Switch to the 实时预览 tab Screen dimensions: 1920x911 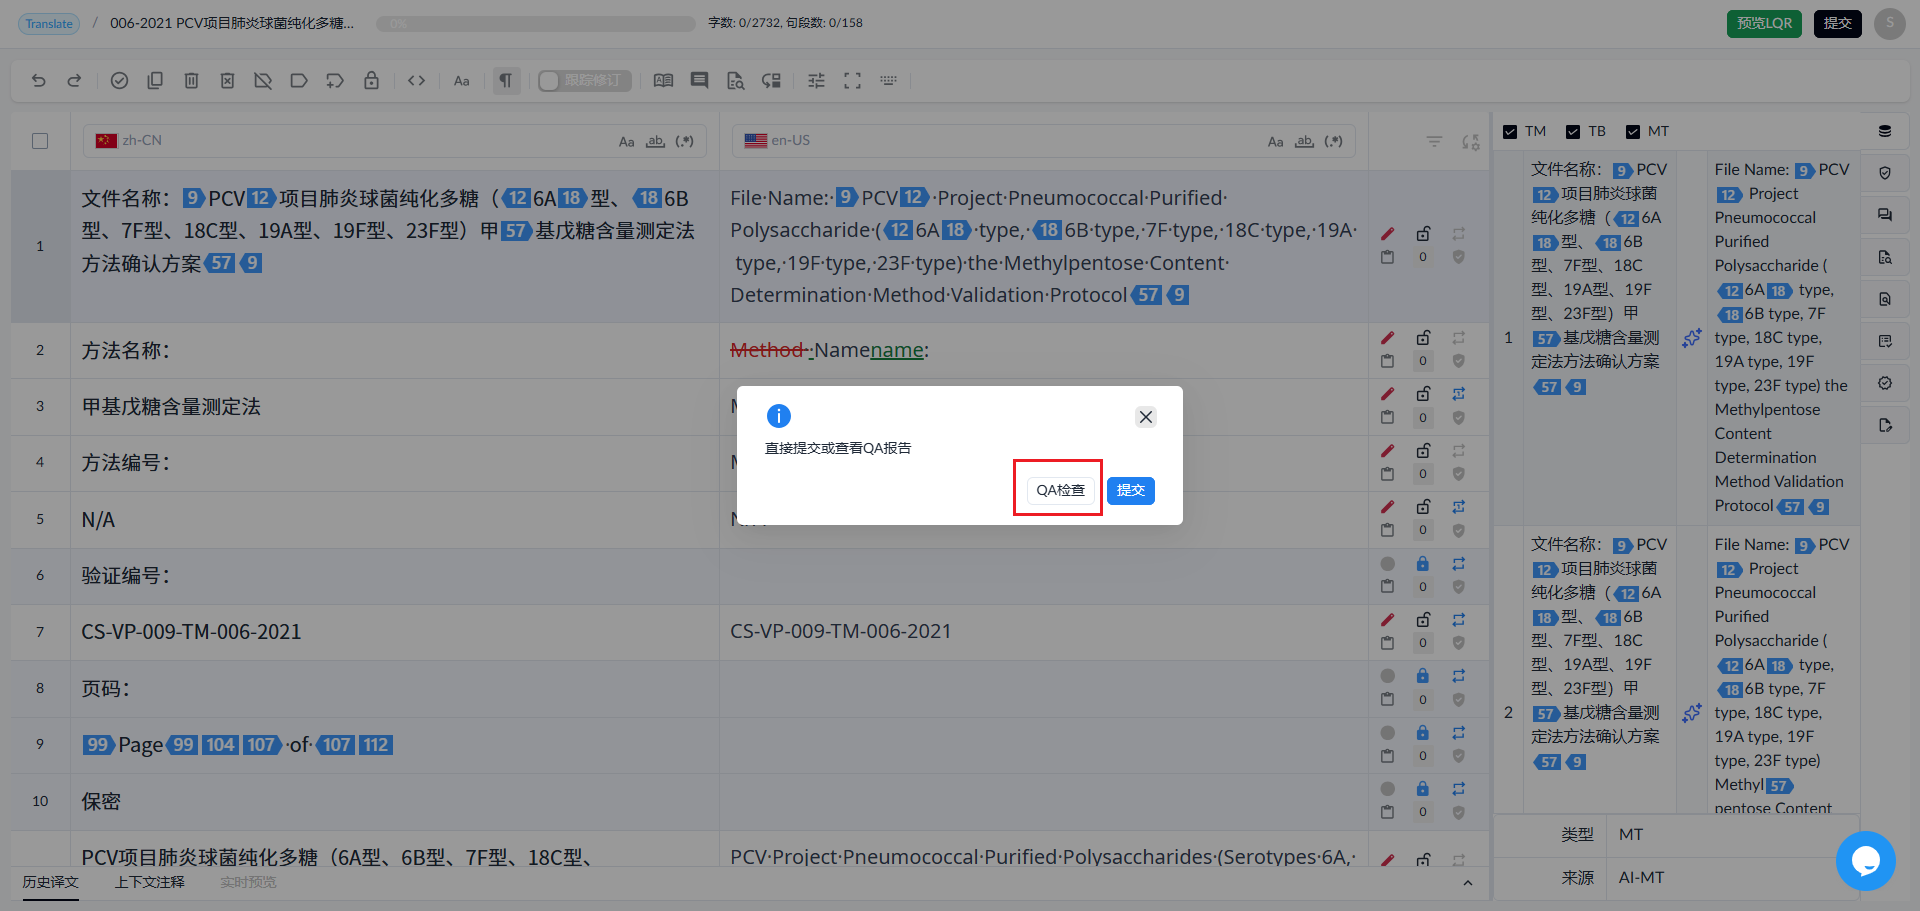(x=248, y=882)
